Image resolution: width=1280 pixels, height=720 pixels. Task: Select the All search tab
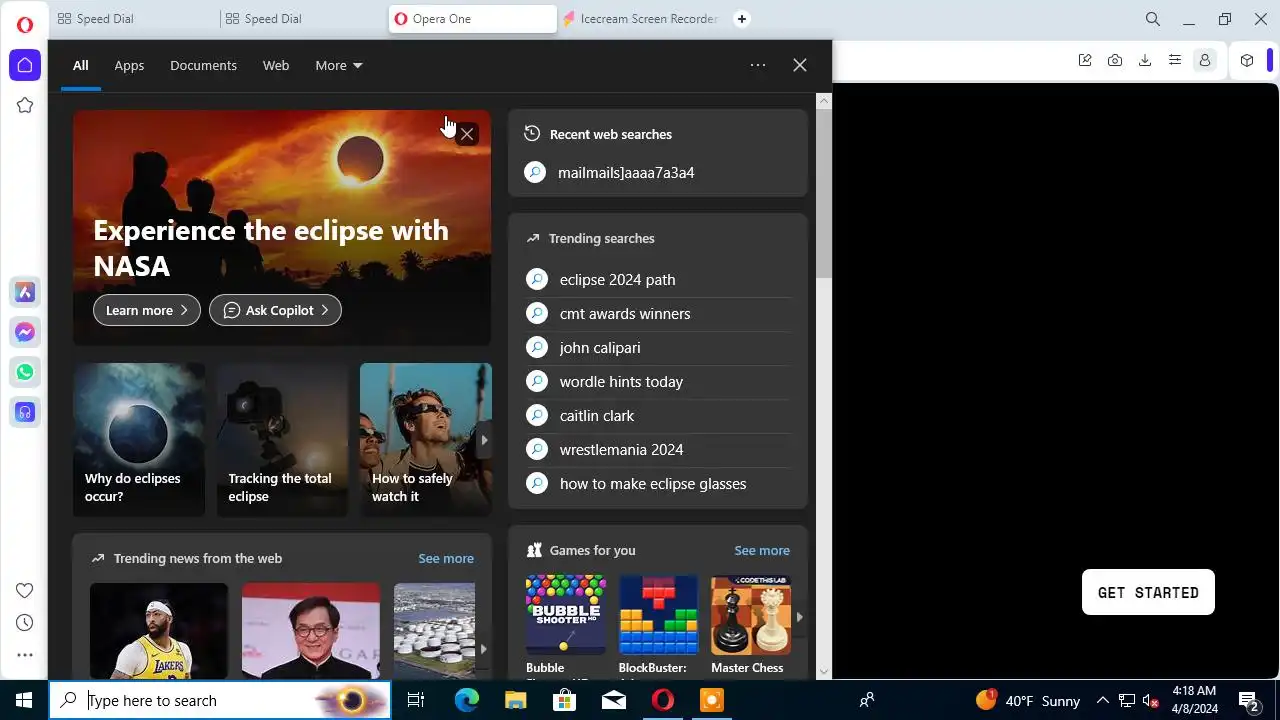coord(80,65)
